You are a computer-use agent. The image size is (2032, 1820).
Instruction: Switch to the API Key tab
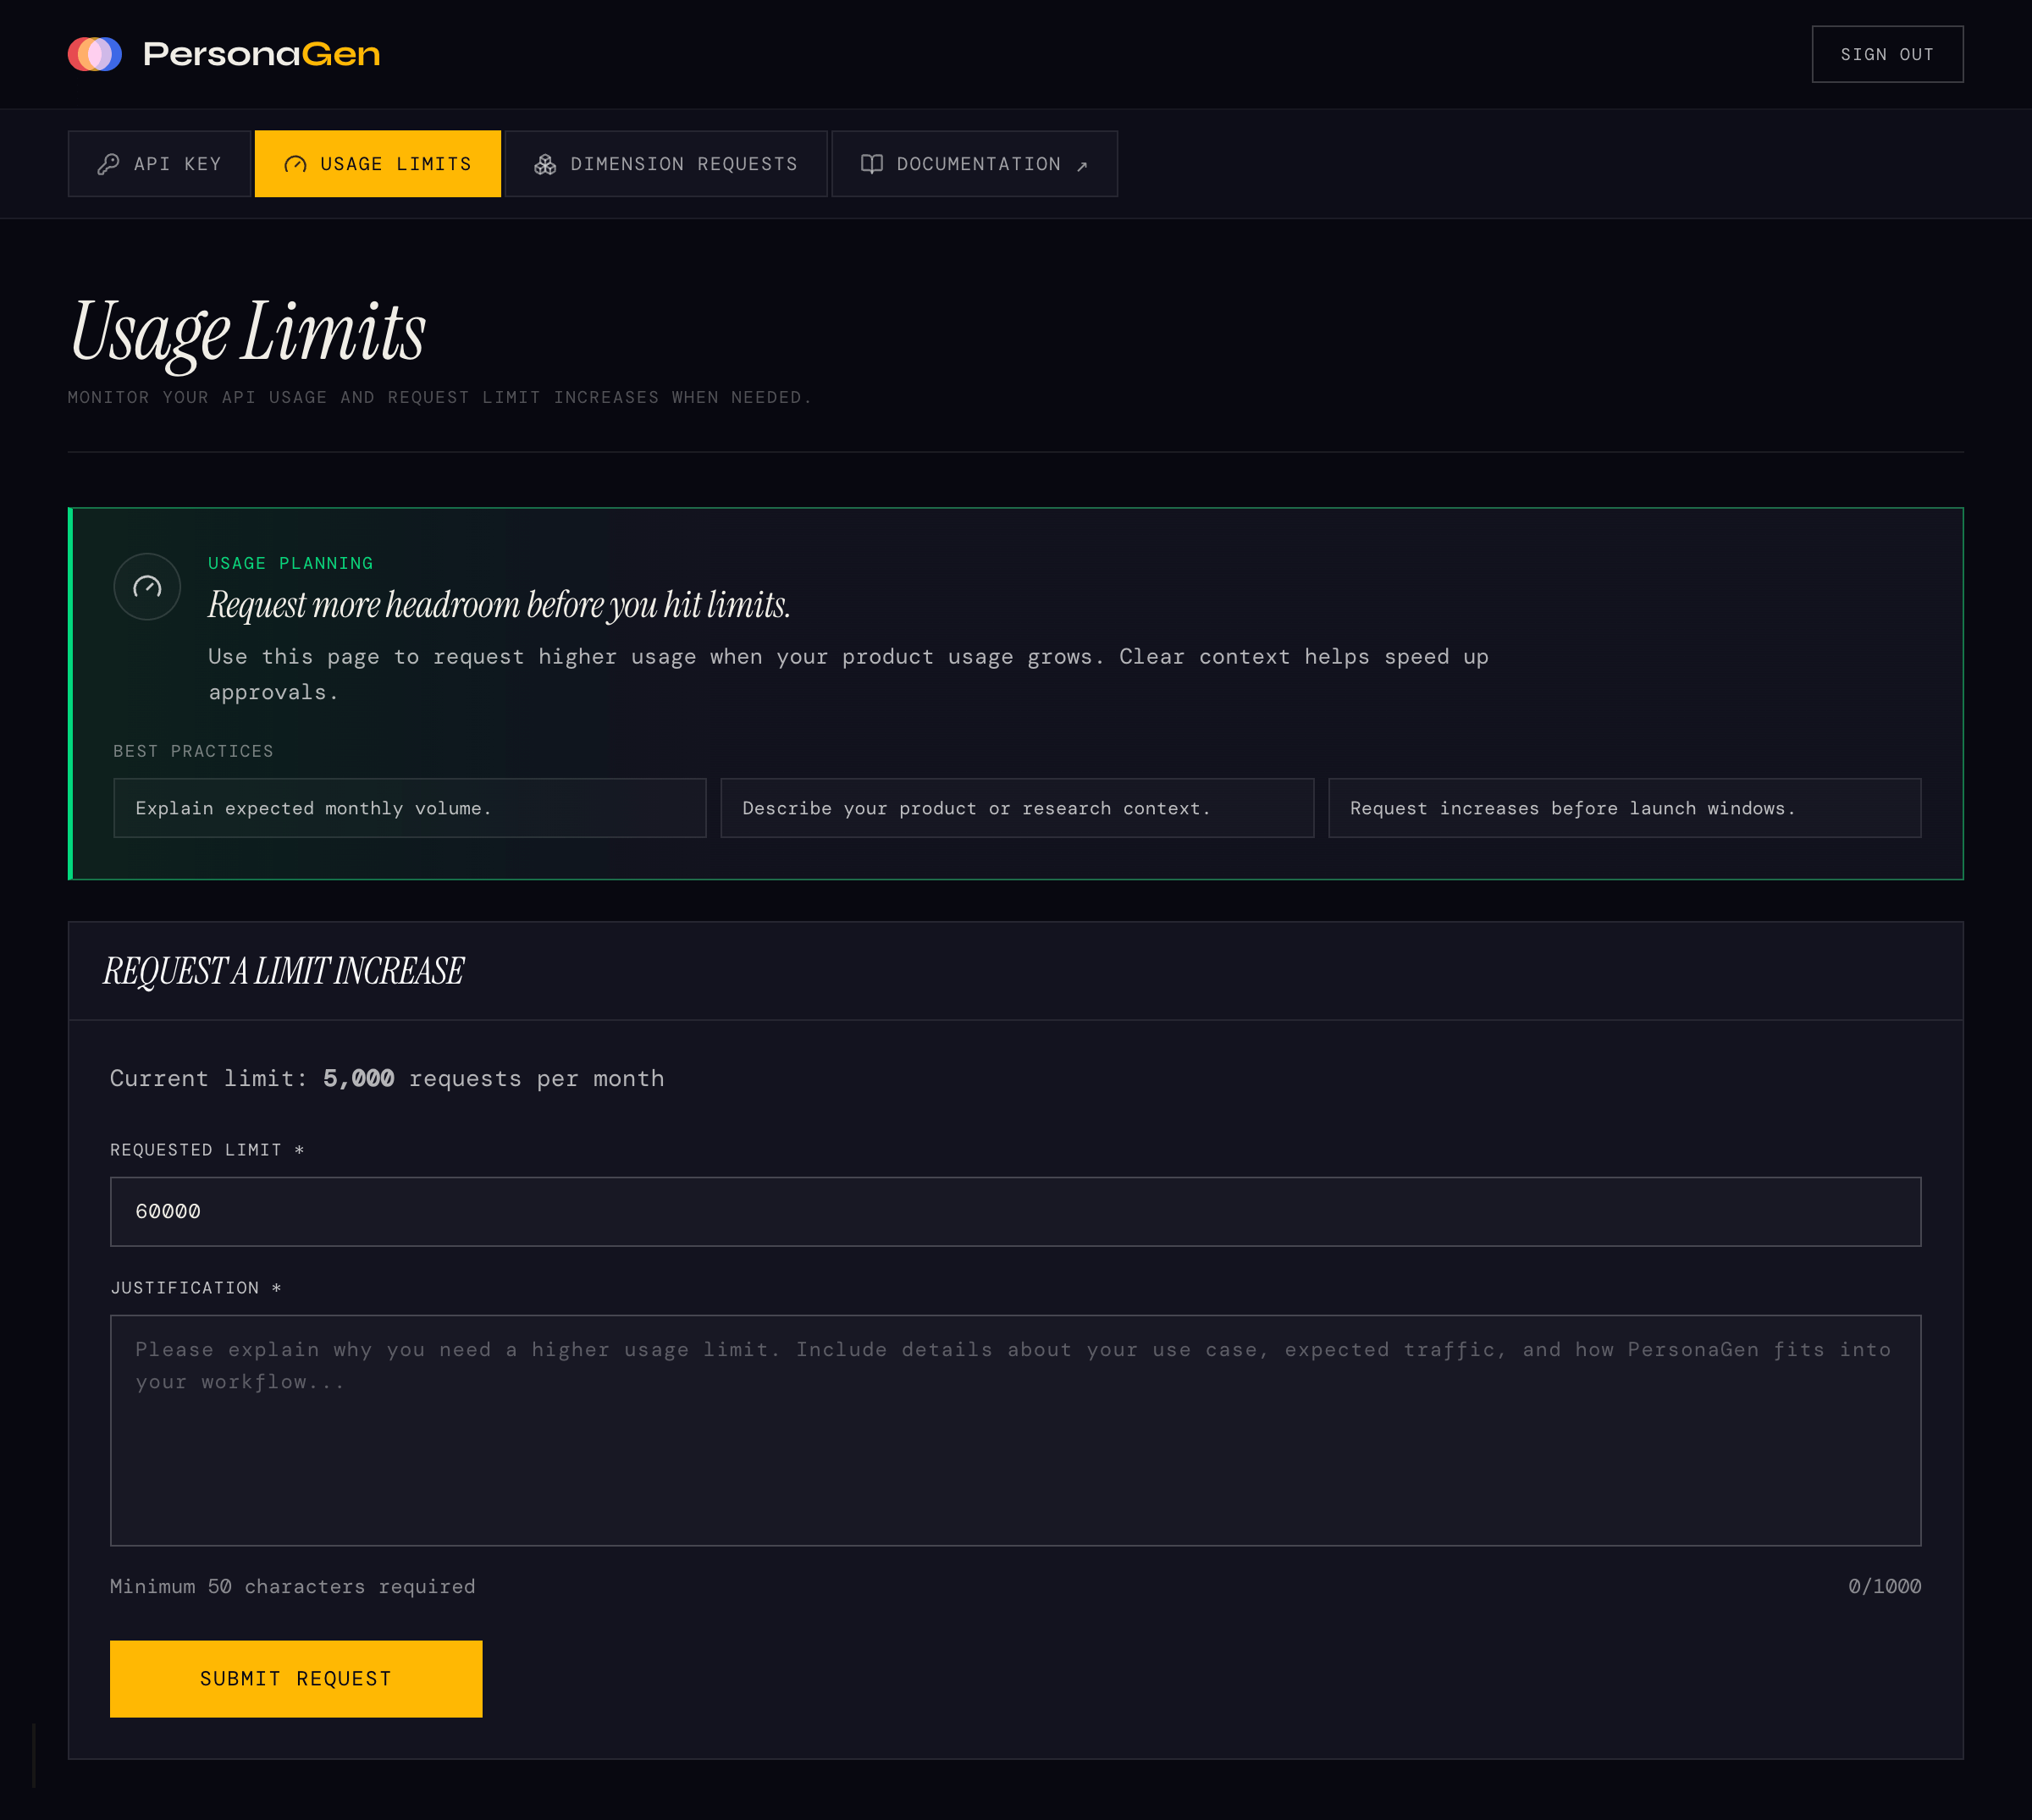click(x=159, y=163)
